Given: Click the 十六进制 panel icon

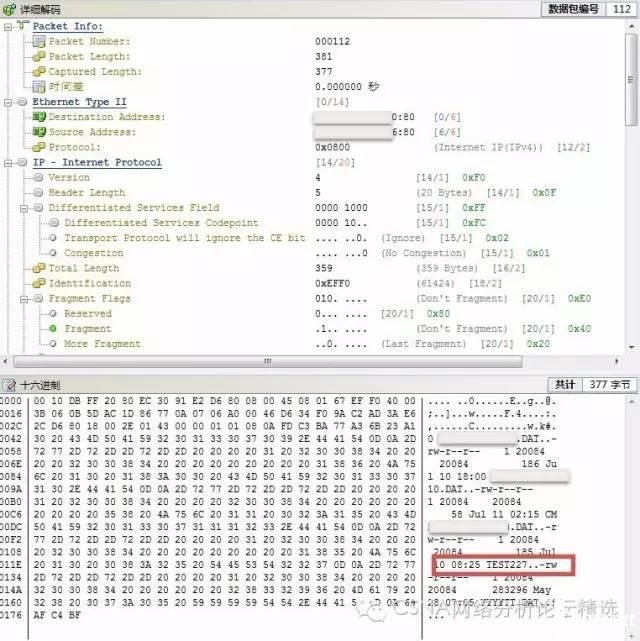Looking at the screenshot, I should point(10,385).
